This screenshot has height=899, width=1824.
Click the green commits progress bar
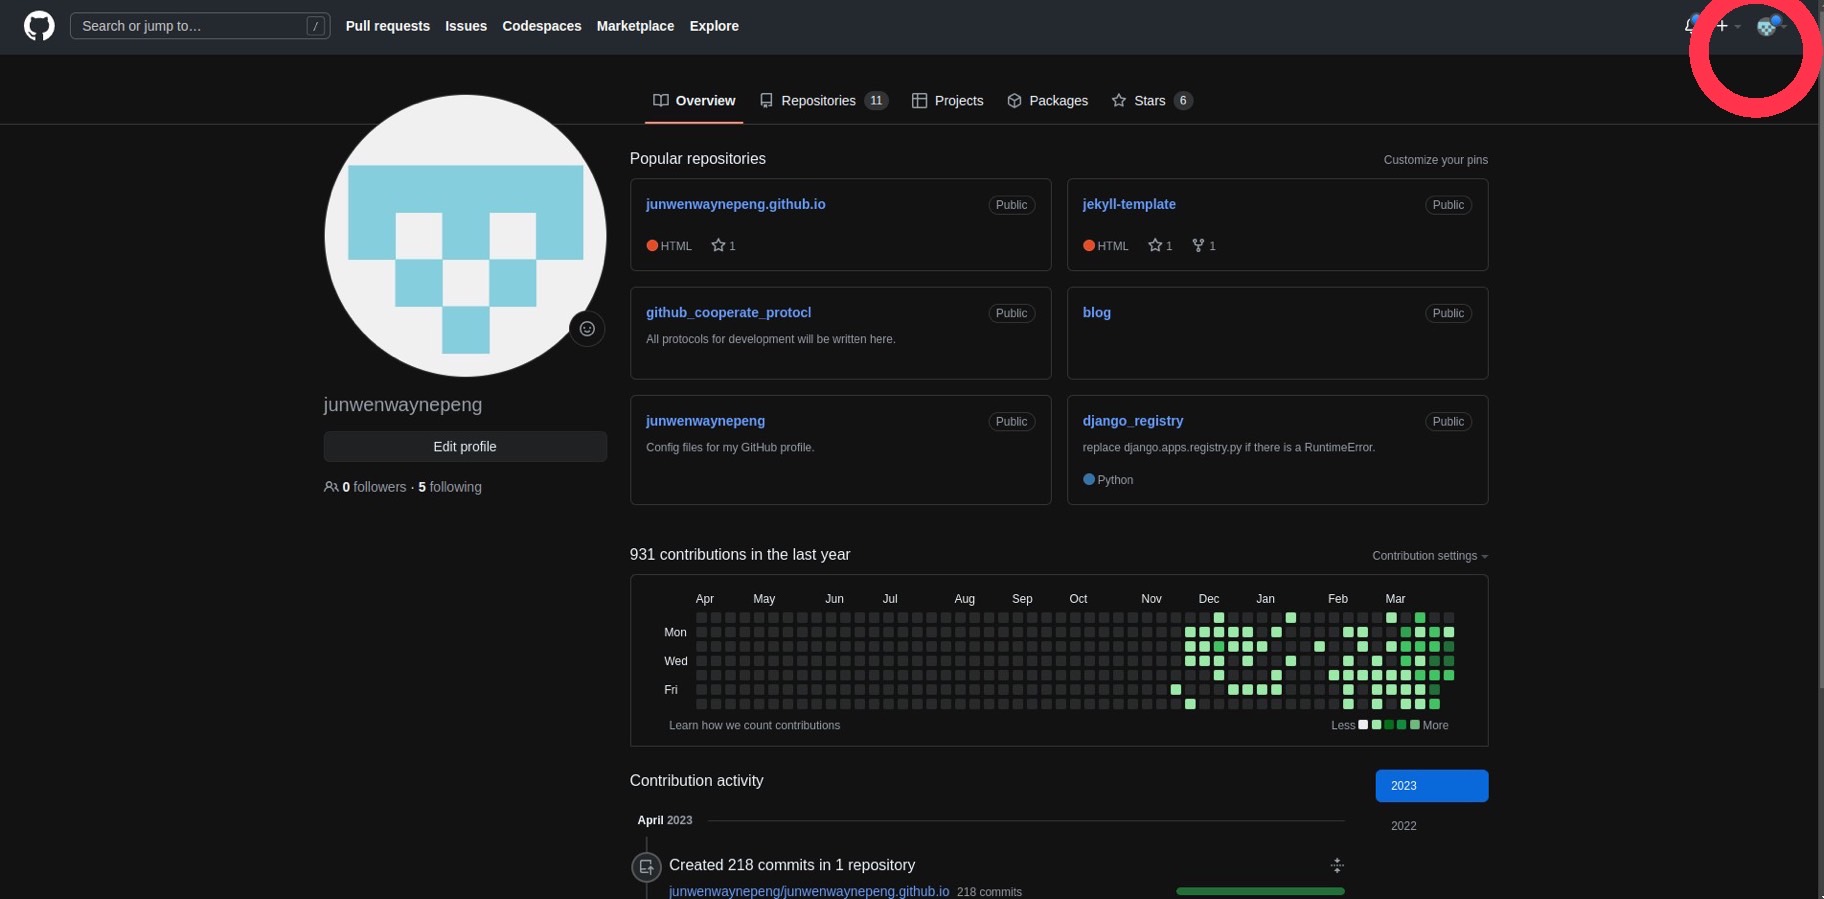point(1261,891)
